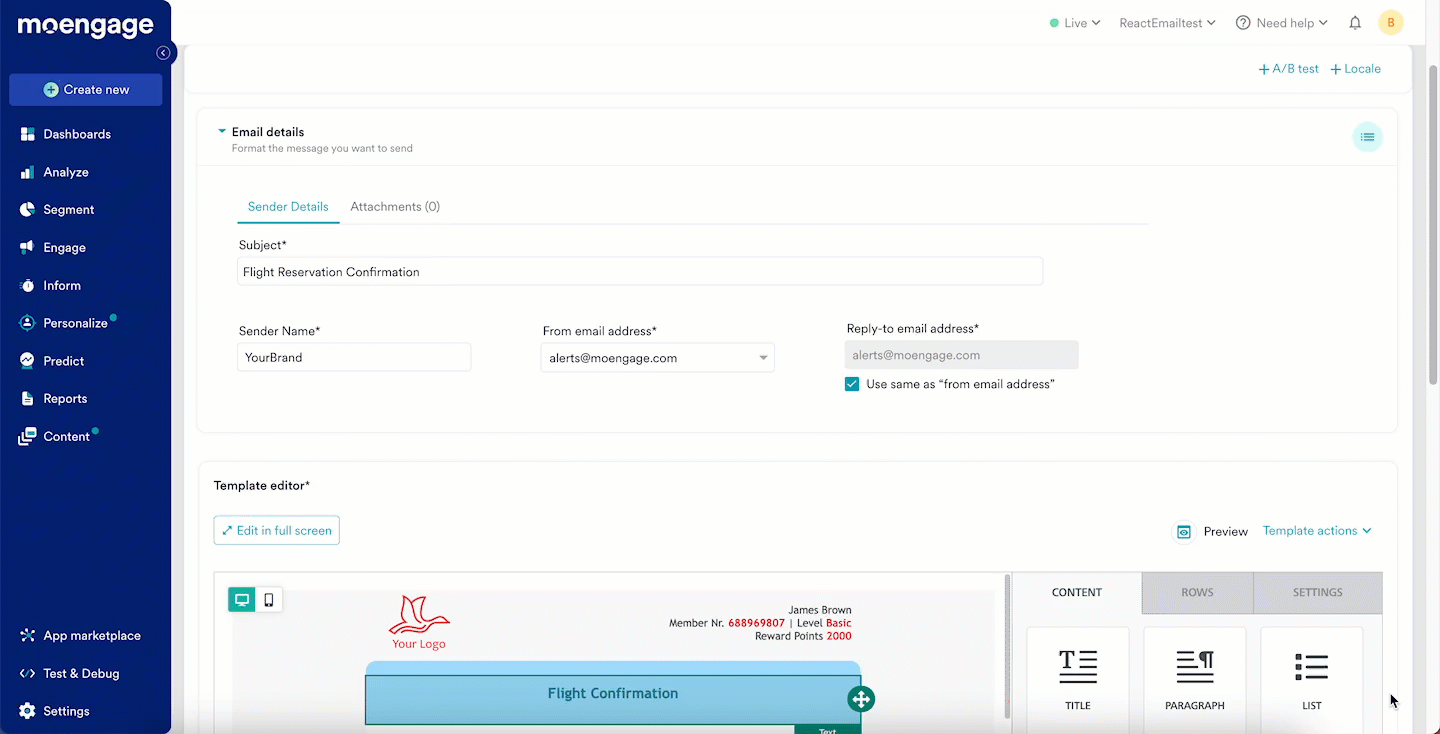The image size is (1440, 734).
Task: Click the Preview icon above the template editor
Action: [1184, 531]
